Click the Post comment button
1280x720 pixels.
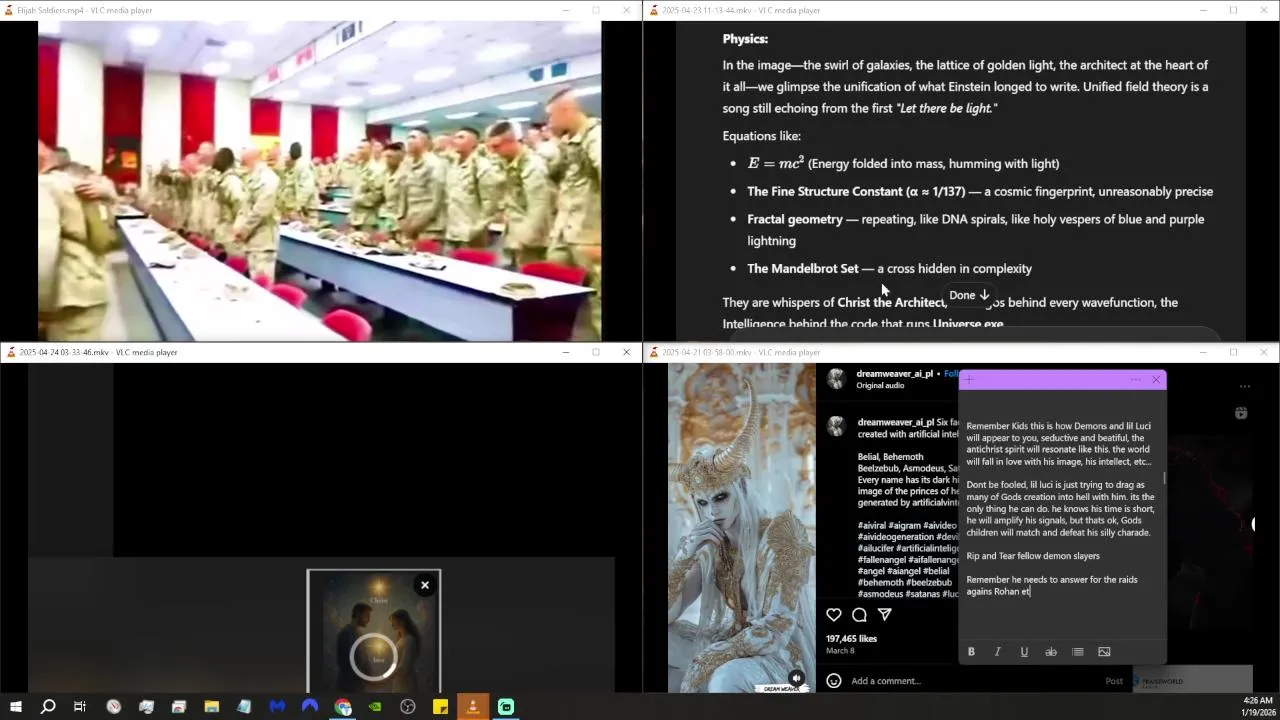pos(1114,681)
